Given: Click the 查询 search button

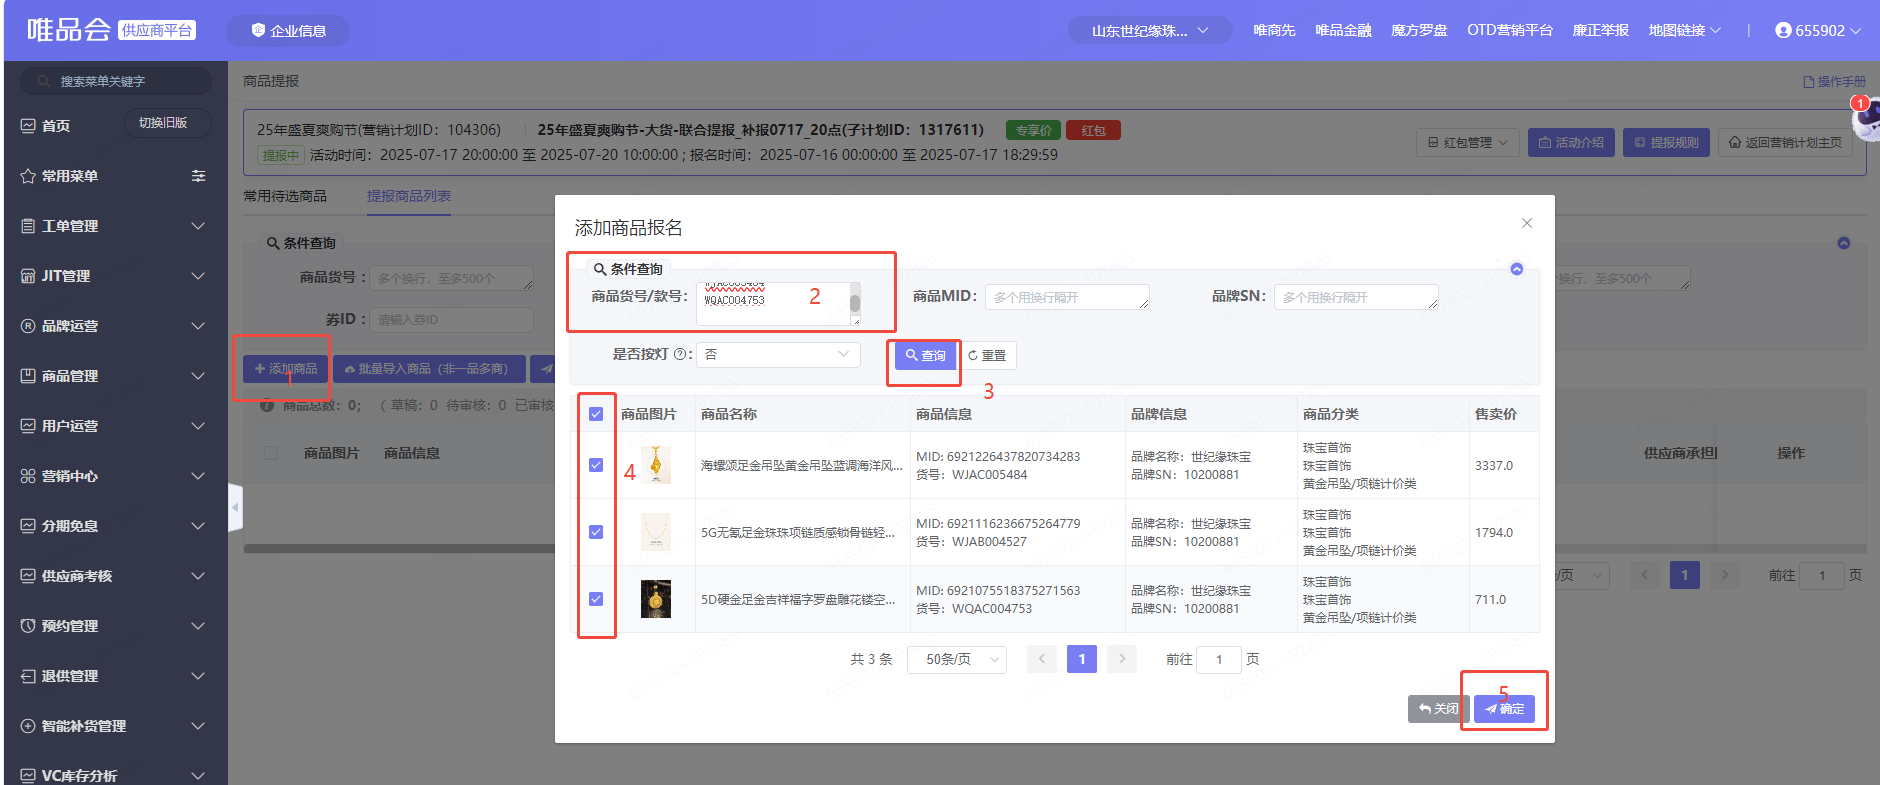Looking at the screenshot, I should coord(925,355).
